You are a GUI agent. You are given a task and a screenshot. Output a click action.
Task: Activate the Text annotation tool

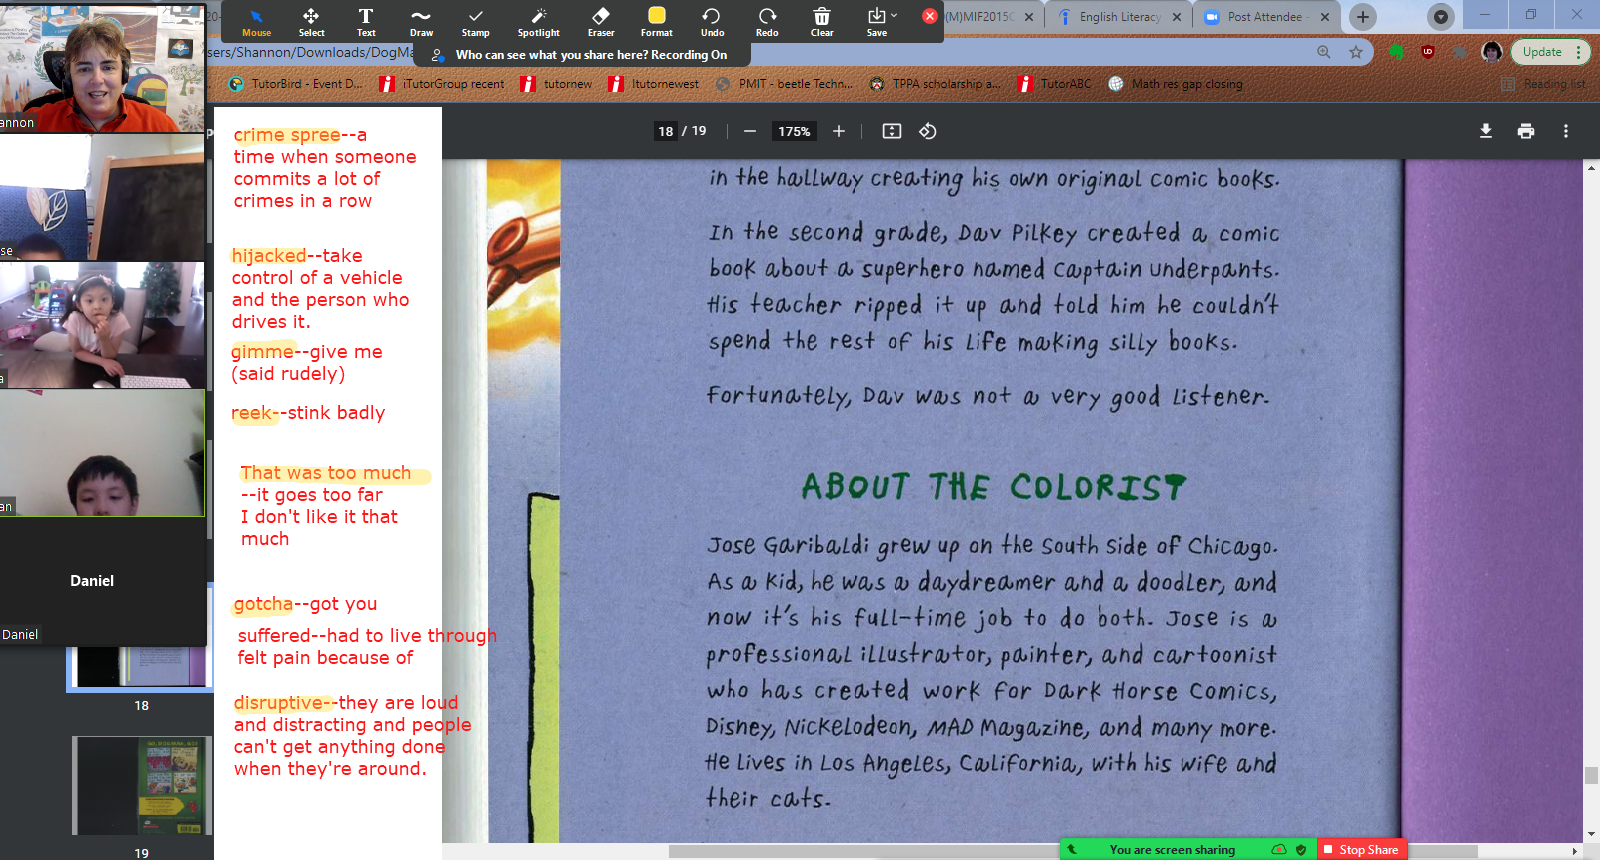pos(366,22)
